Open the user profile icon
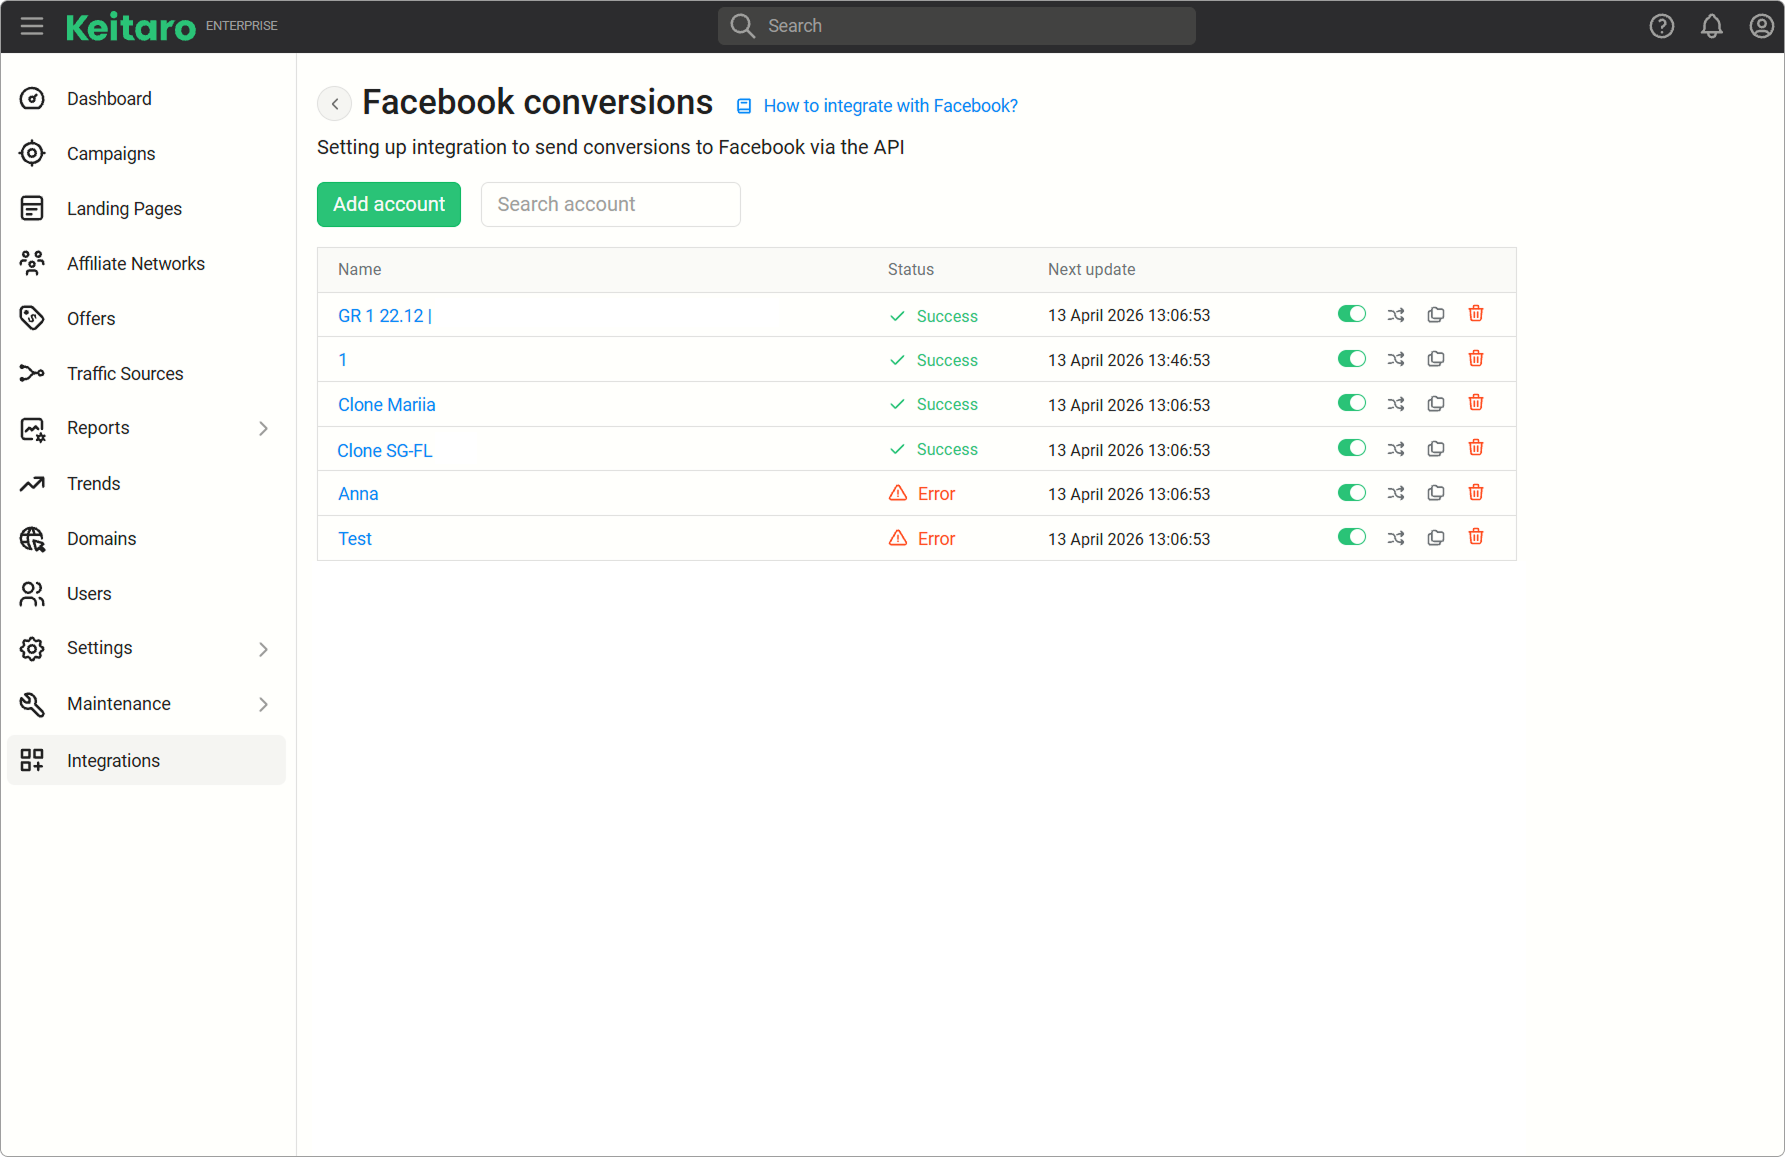The width and height of the screenshot is (1785, 1157). click(x=1761, y=26)
